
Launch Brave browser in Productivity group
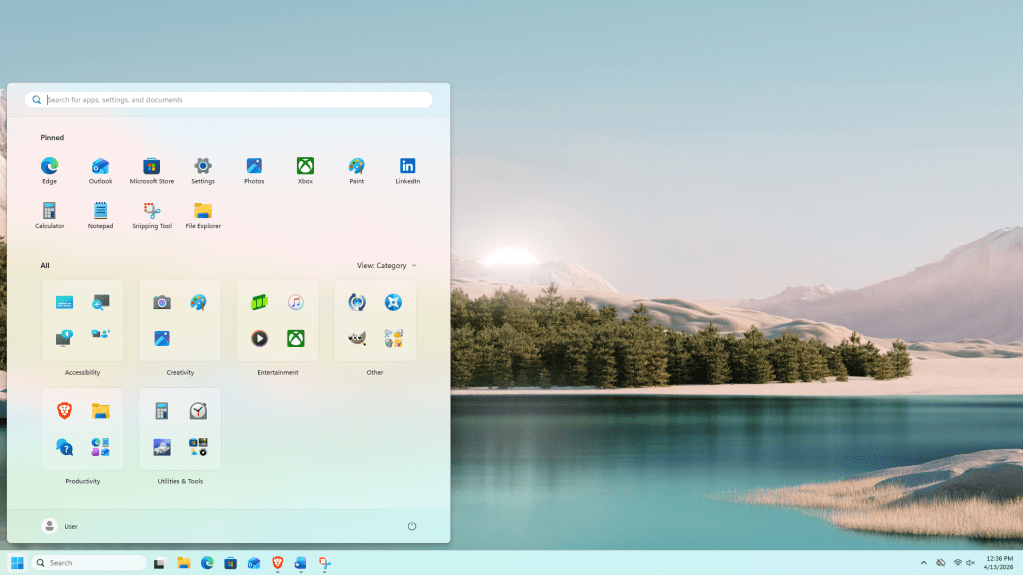(x=64, y=411)
